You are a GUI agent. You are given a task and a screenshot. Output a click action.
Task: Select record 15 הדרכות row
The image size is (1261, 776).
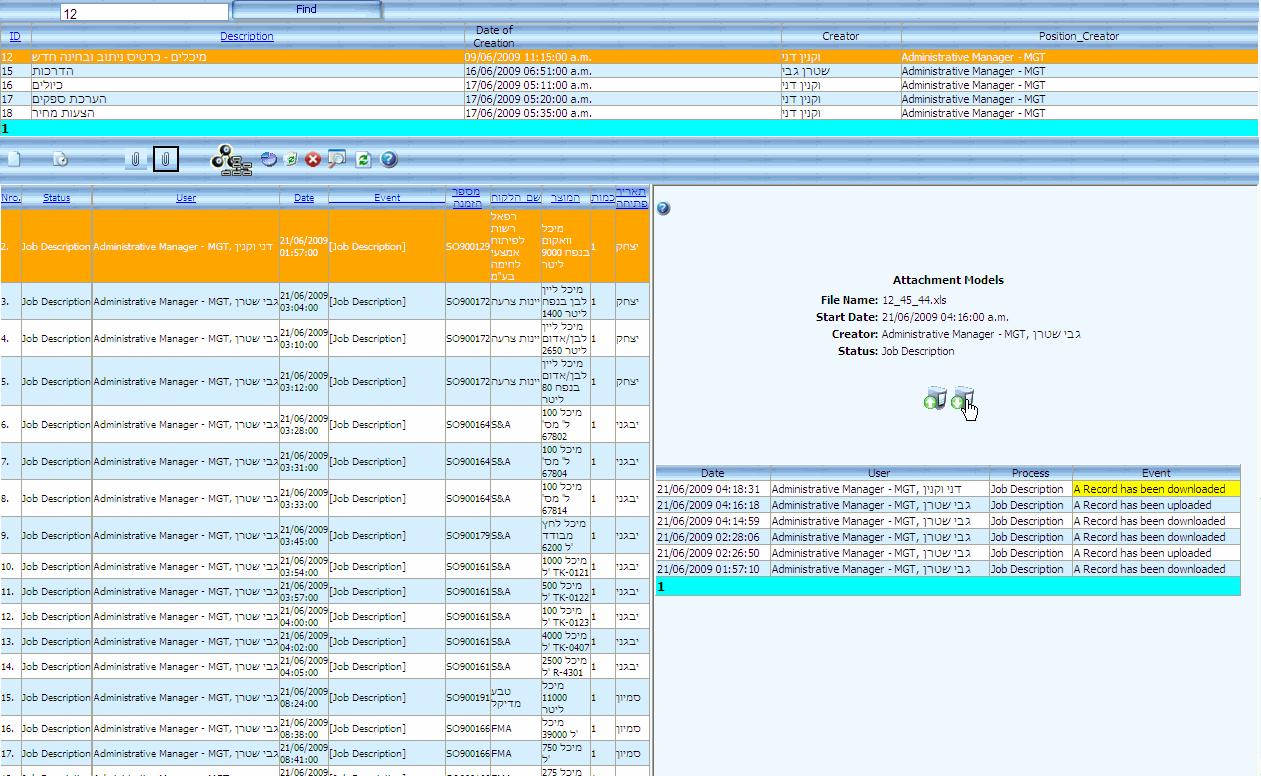(x=630, y=71)
